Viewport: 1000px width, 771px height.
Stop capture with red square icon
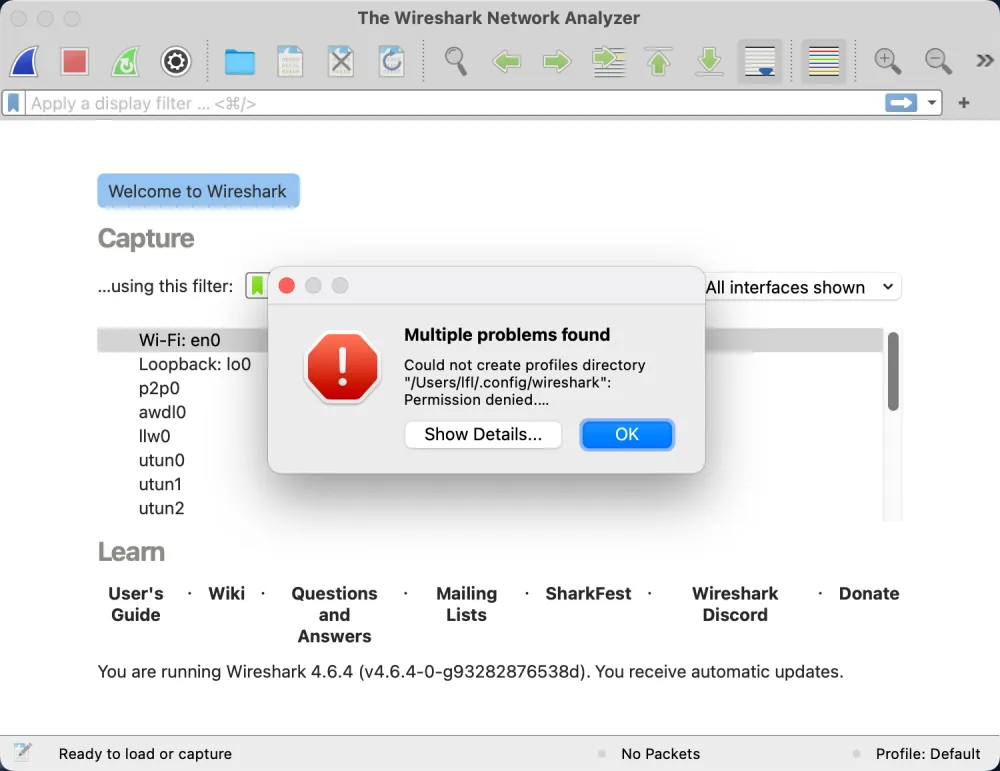(75, 62)
